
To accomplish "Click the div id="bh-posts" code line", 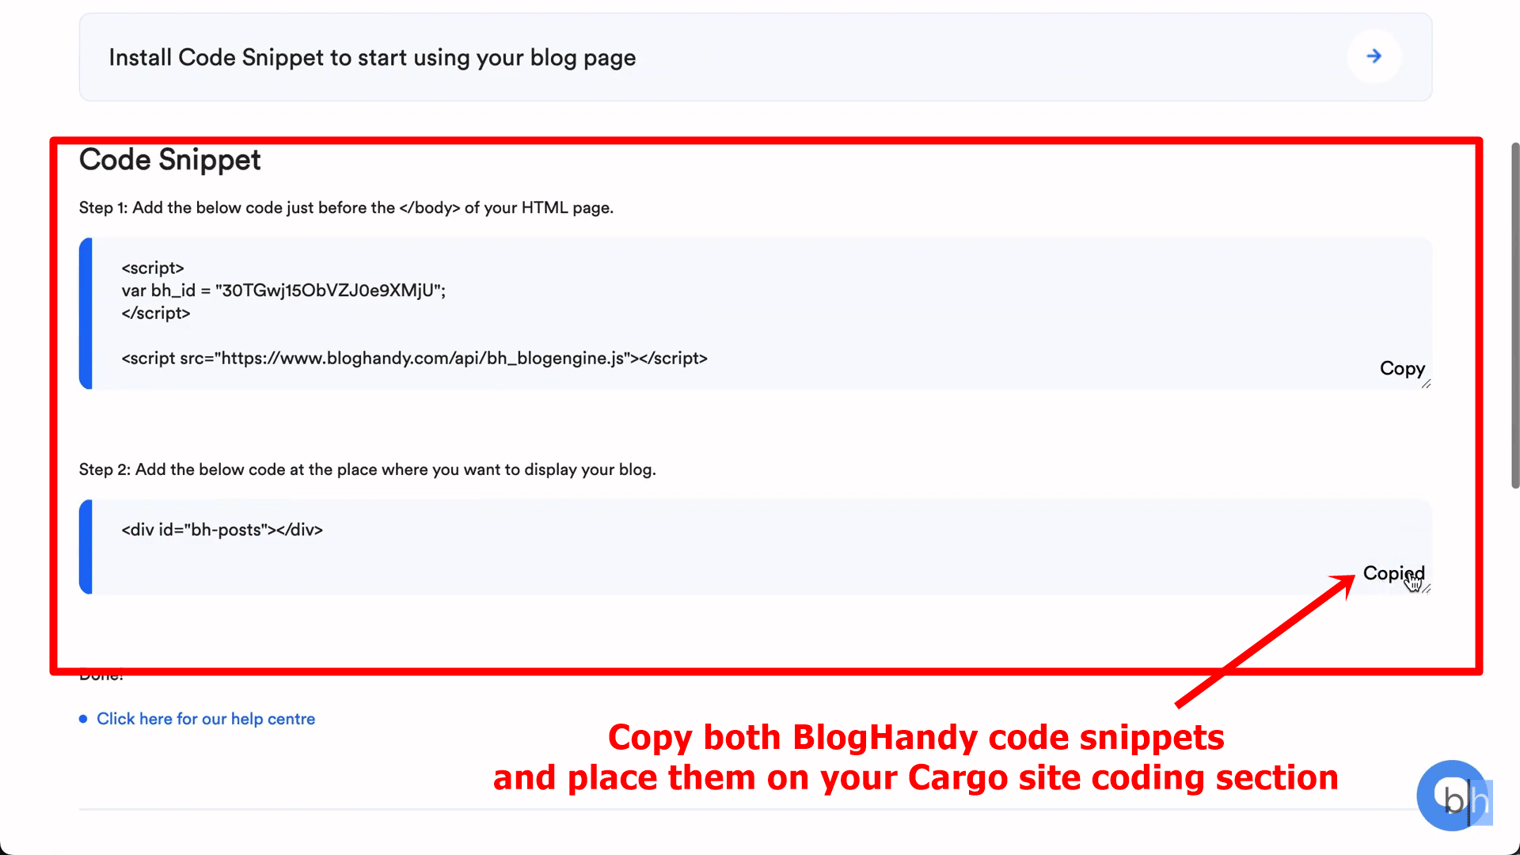I will tap(222, 530).
